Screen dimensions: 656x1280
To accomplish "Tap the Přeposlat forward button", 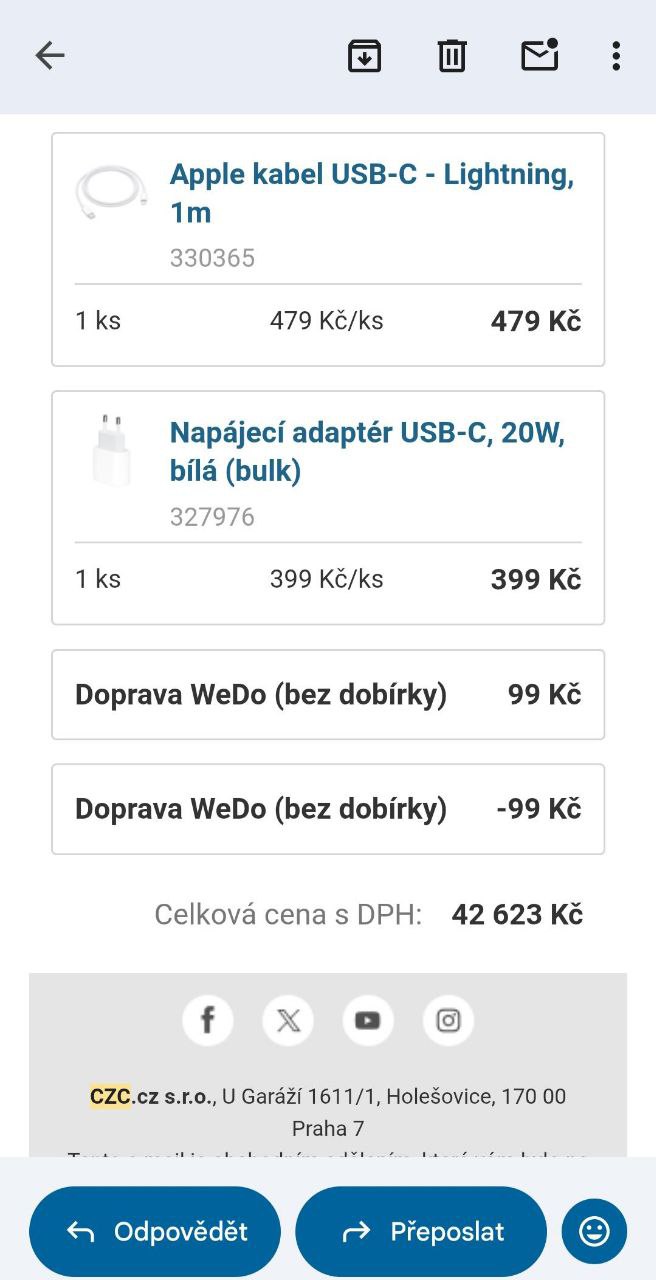I will (421, 1231).
